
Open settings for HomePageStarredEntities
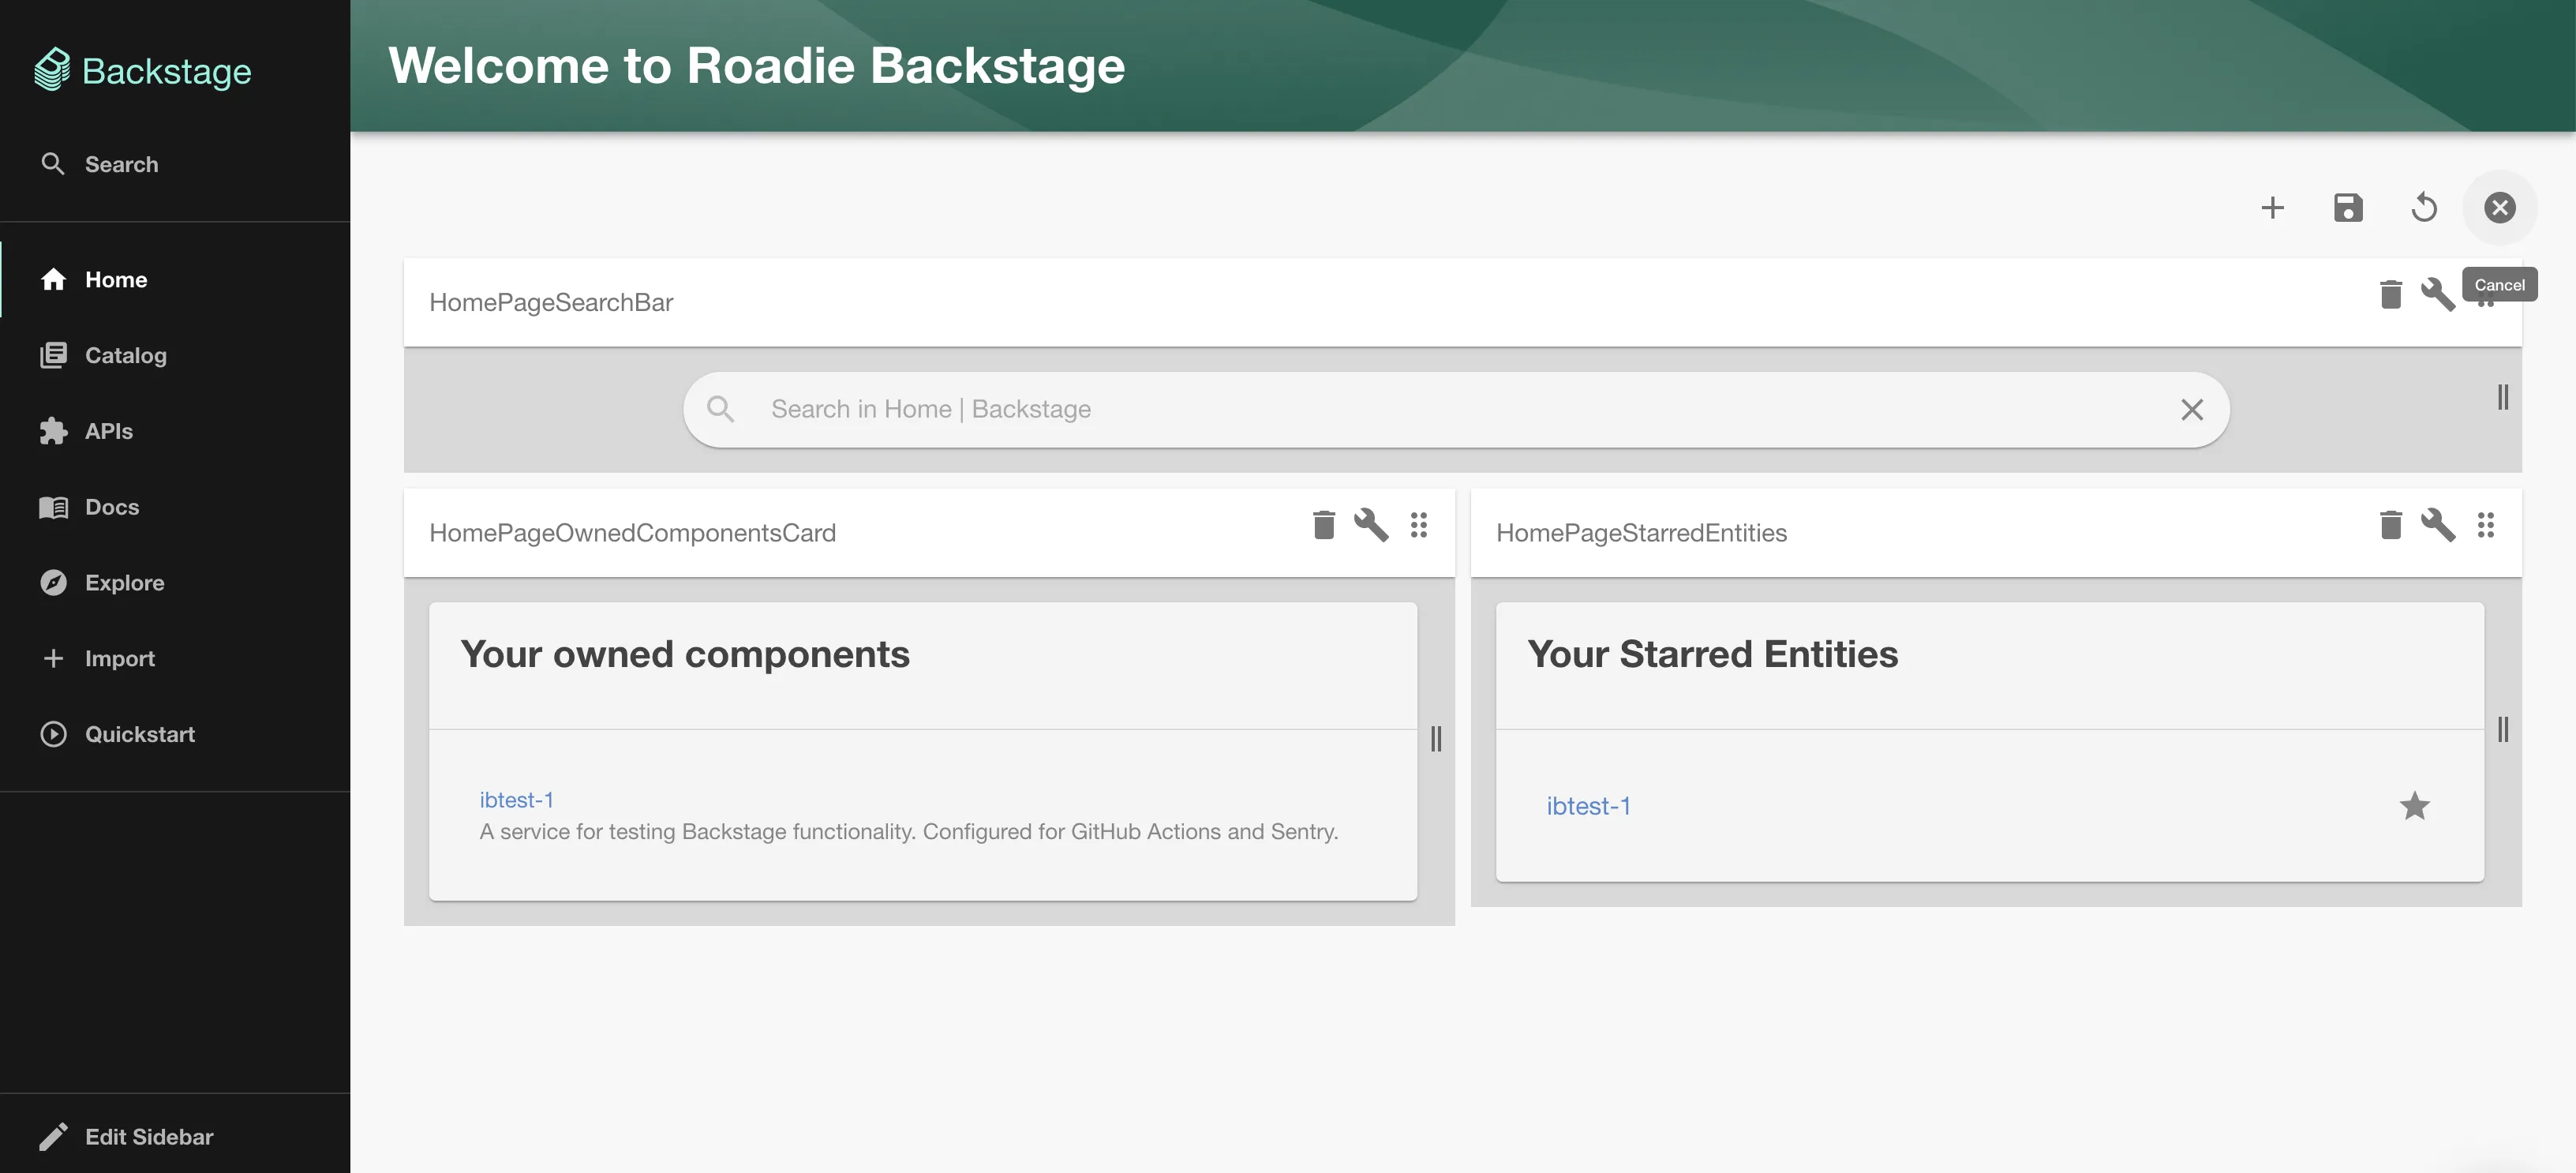pyautogui.click(x=2439, y=526)
